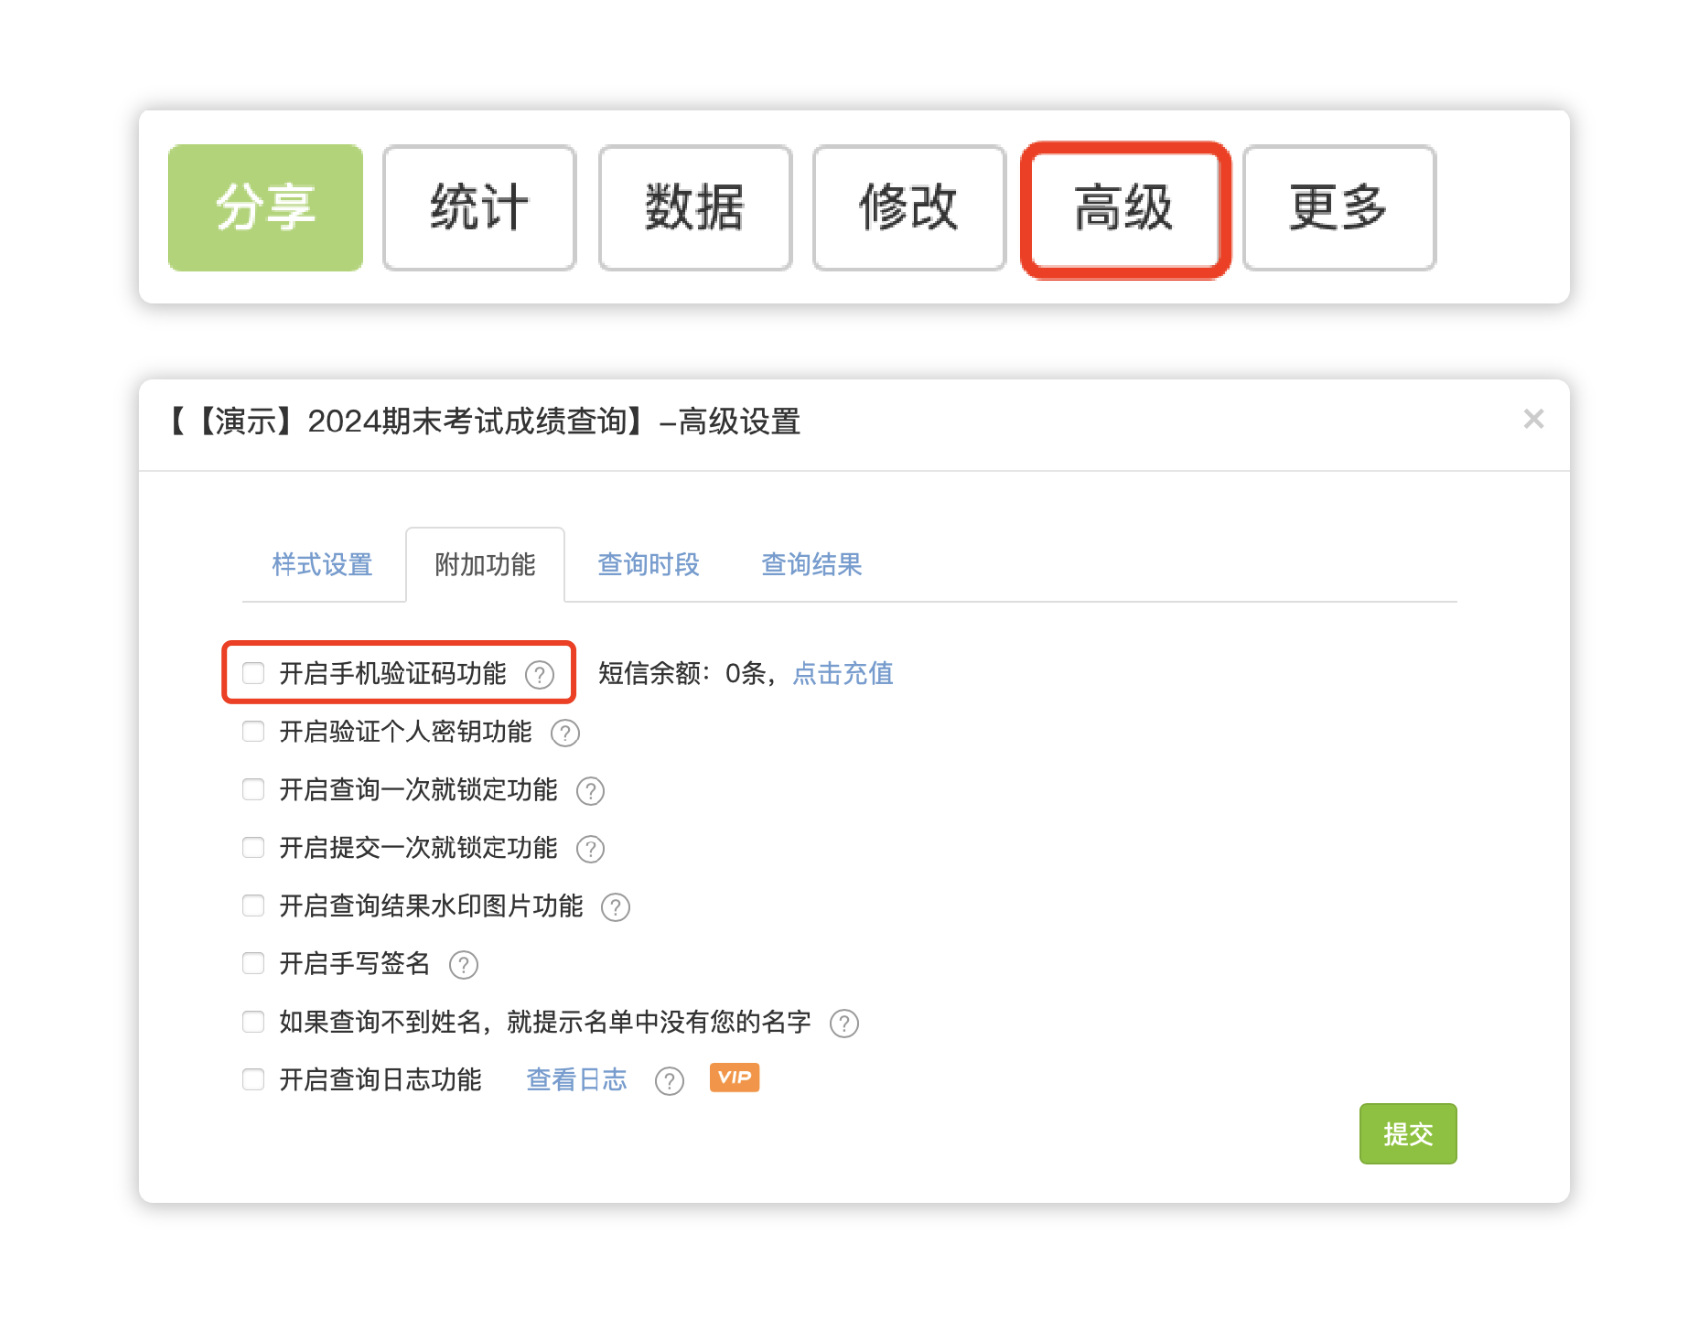The image size is (1704, 1320).
Task: Submit settings with 提交 button
Action: click(1407, 1133)
